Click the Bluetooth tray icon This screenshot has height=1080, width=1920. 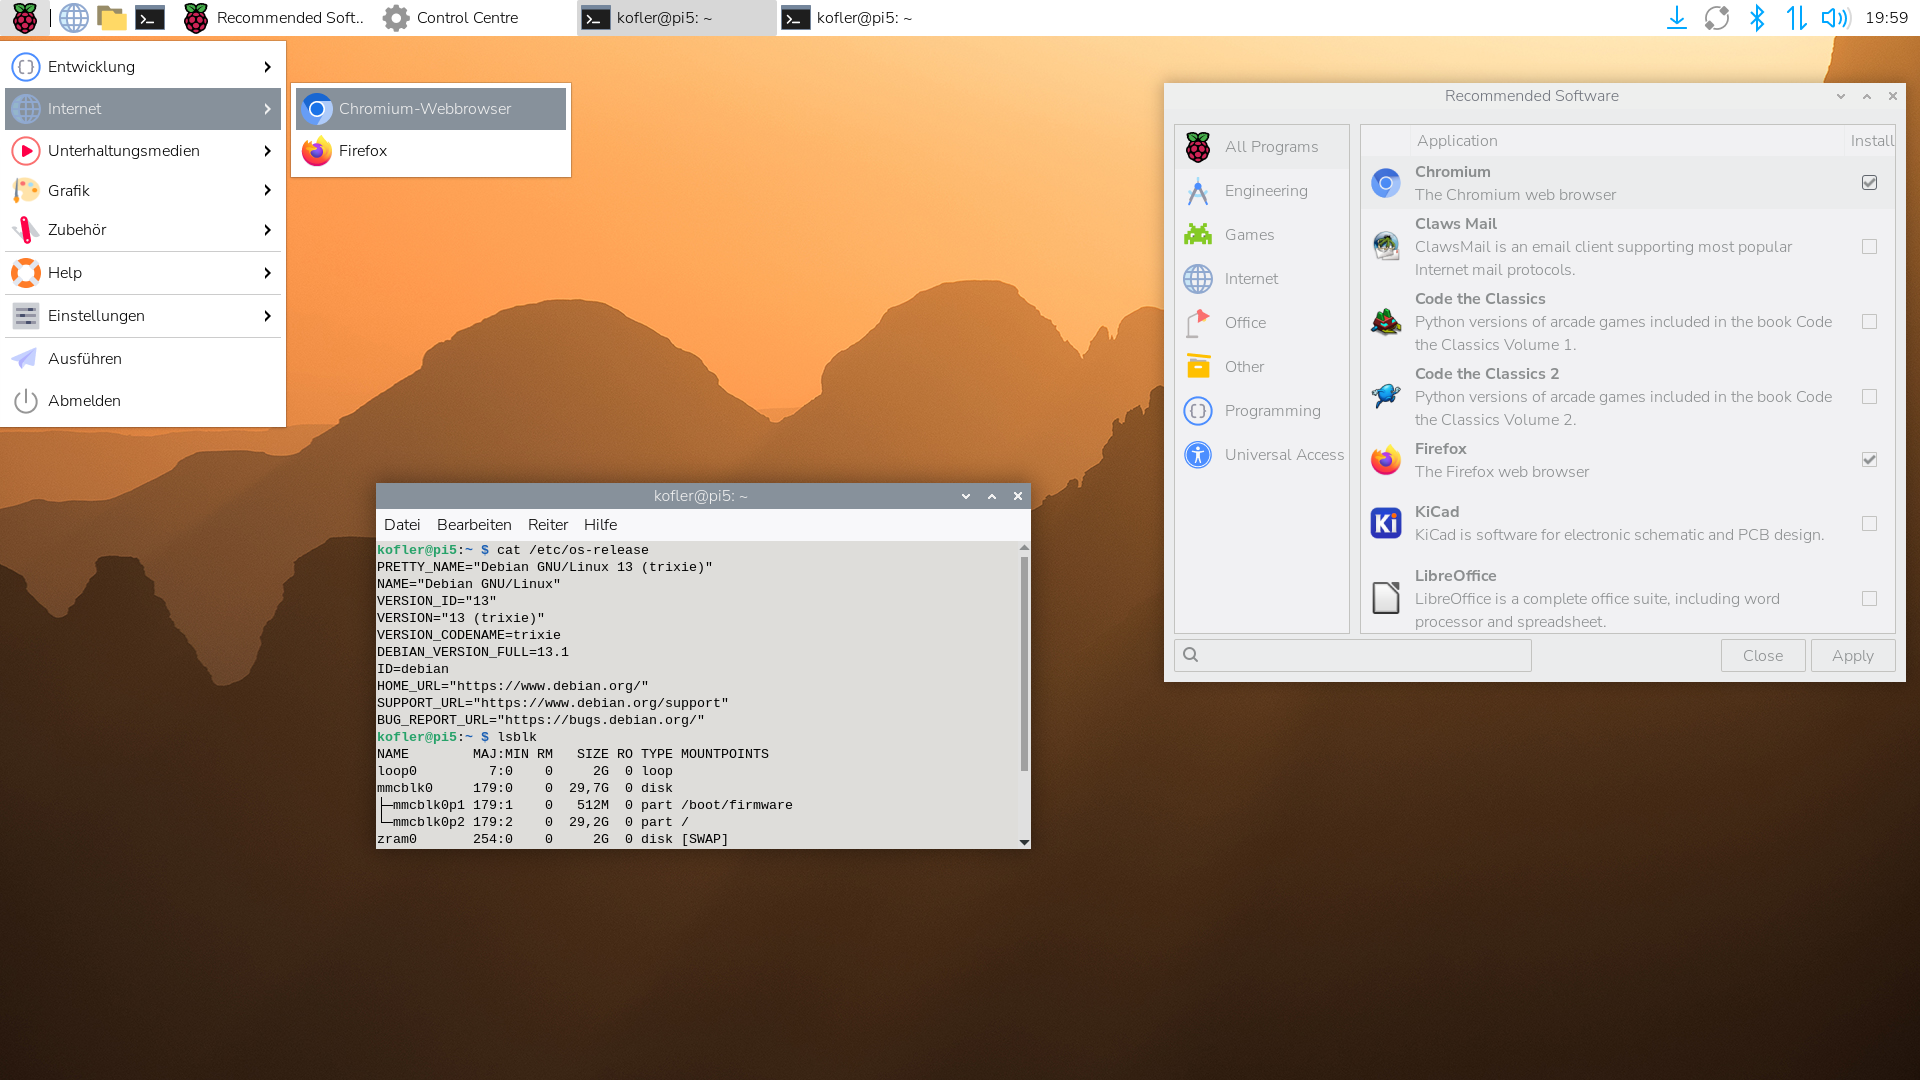1757,18
